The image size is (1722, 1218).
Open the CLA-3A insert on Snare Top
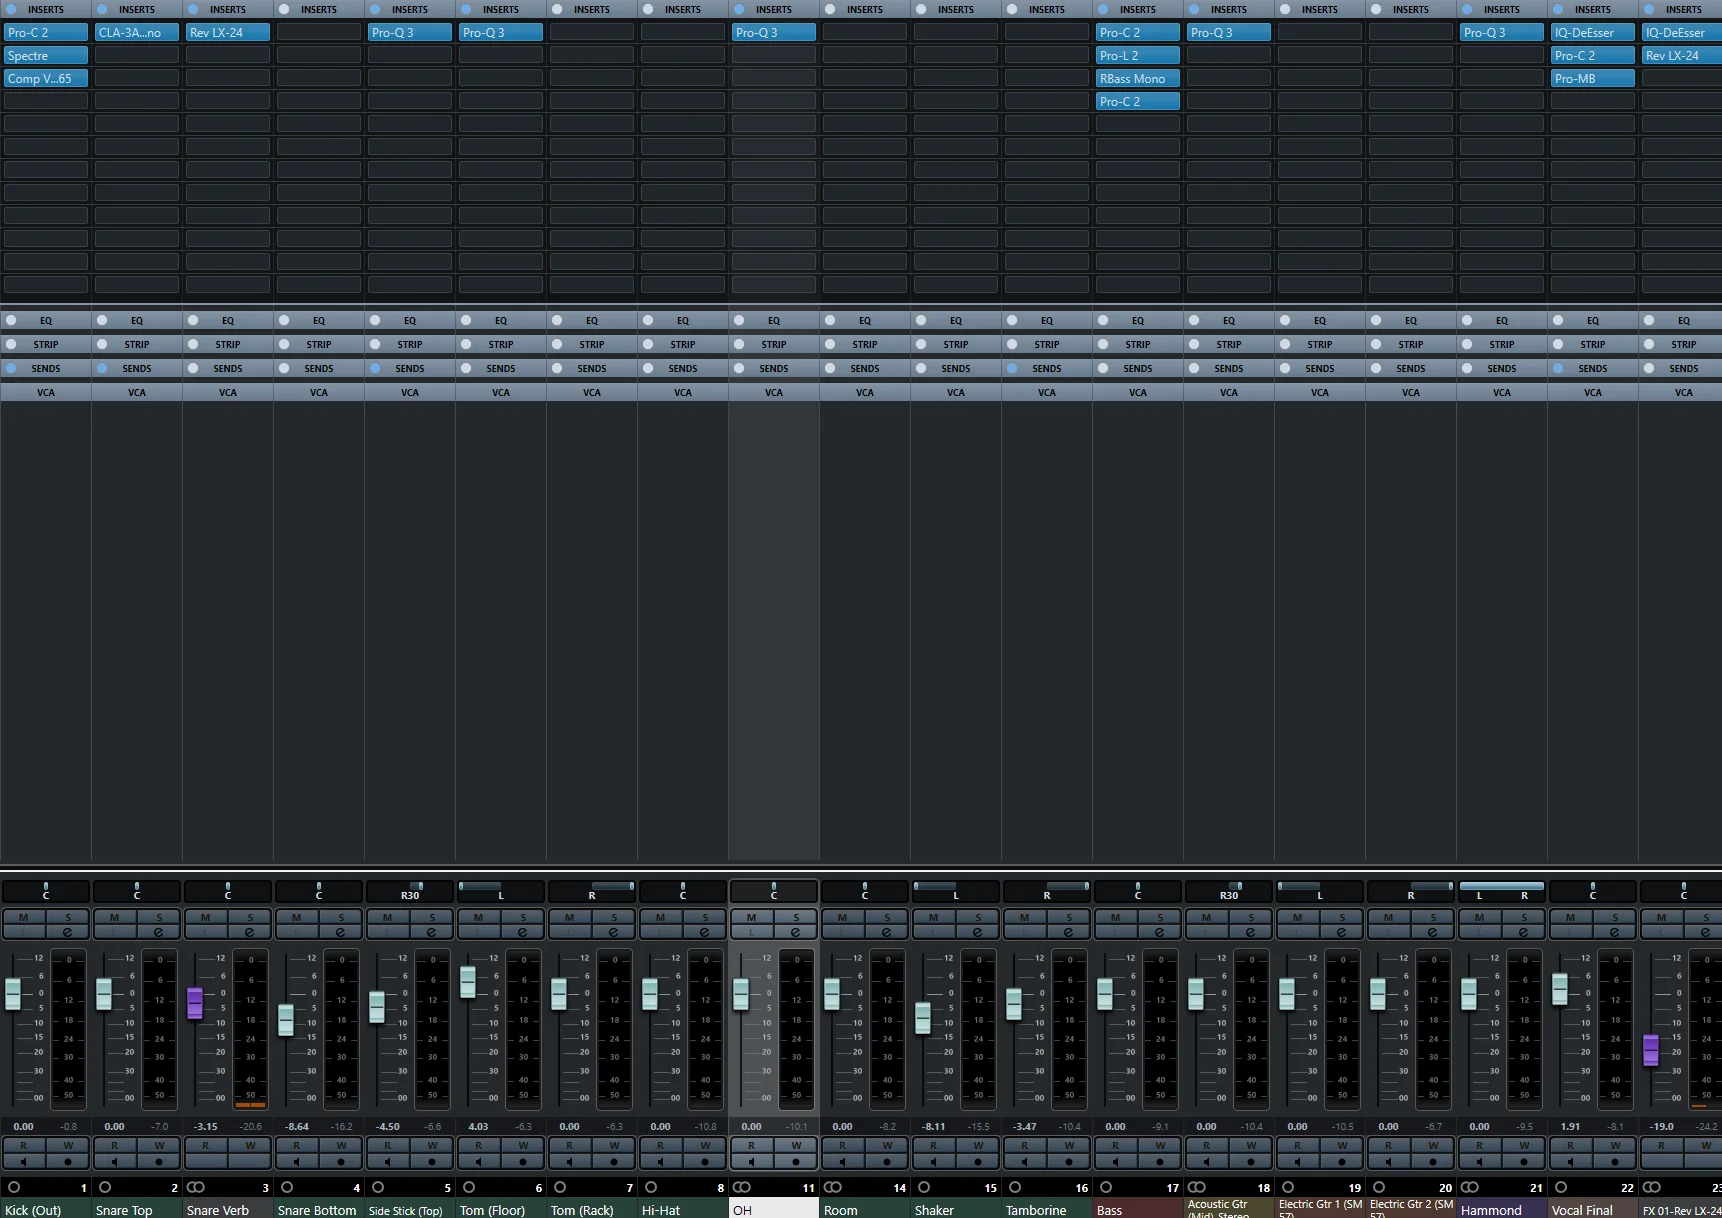click(x=137, y=33)
